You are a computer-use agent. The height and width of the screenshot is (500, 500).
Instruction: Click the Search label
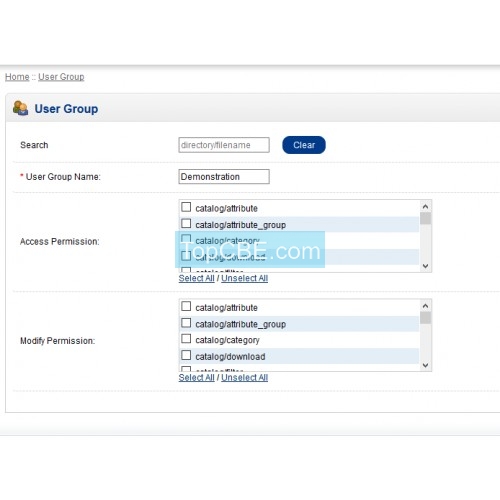34,145
